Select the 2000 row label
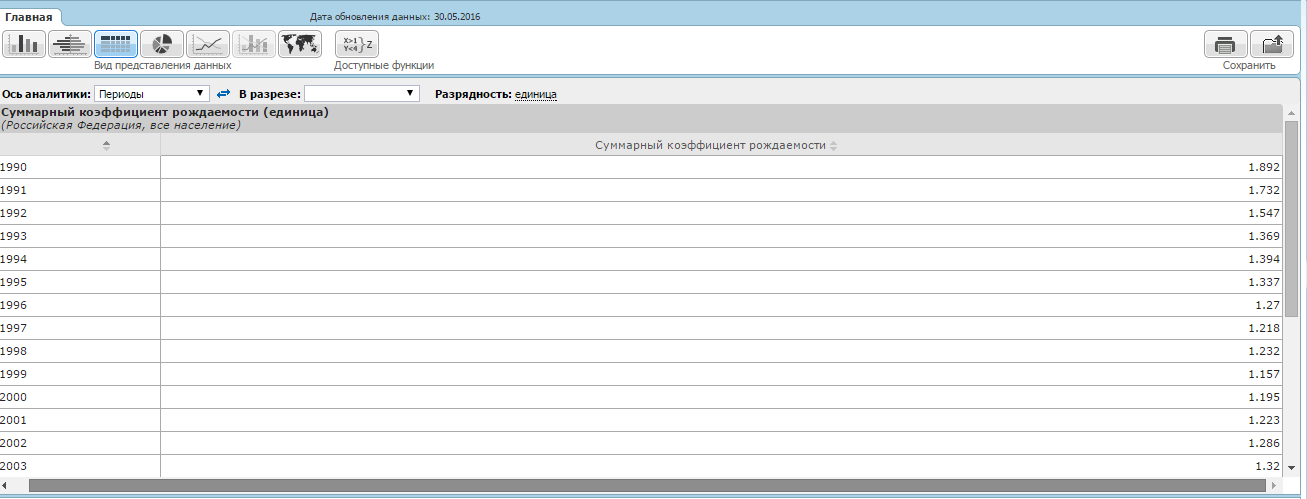Image resolution: width=1307 pixels, height=499 pixels. pyautogui.click(x=13, y=397)
